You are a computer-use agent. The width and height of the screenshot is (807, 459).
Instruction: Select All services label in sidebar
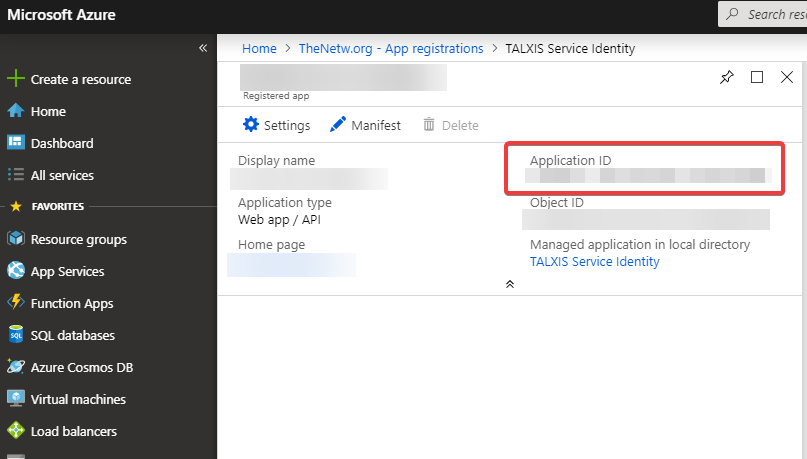coord(62,175)
